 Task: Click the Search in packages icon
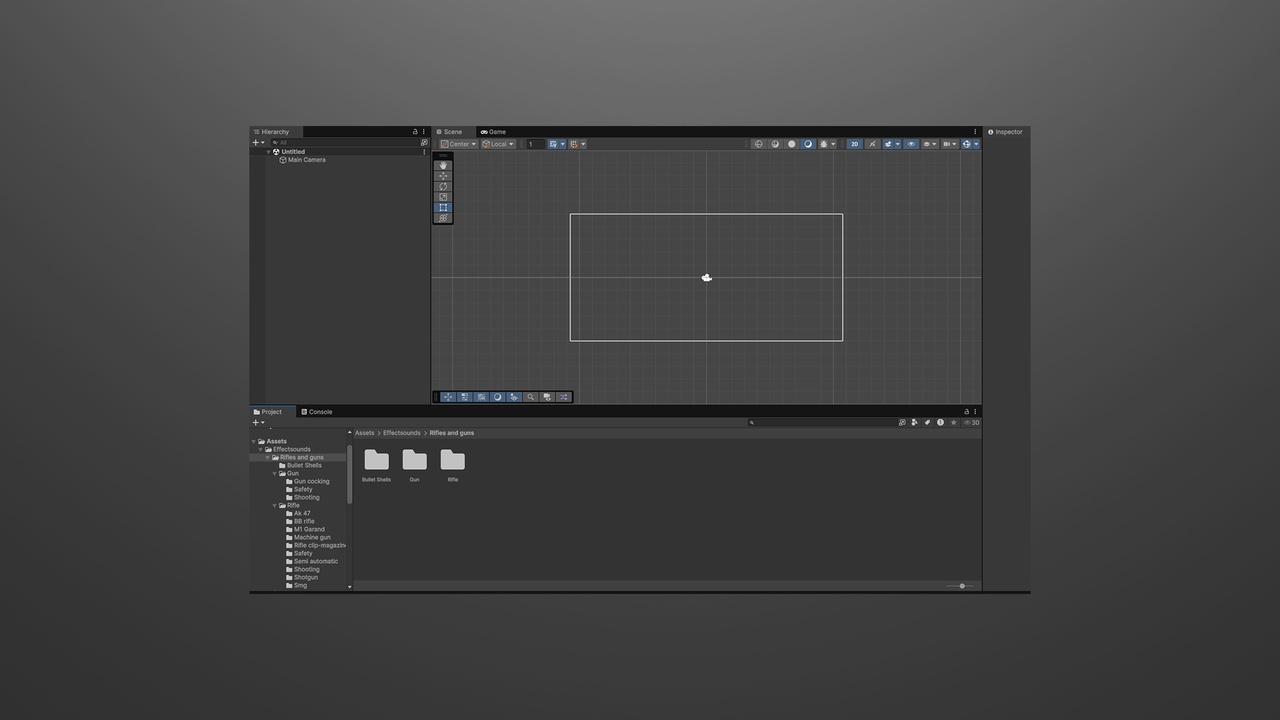[902, 422]
